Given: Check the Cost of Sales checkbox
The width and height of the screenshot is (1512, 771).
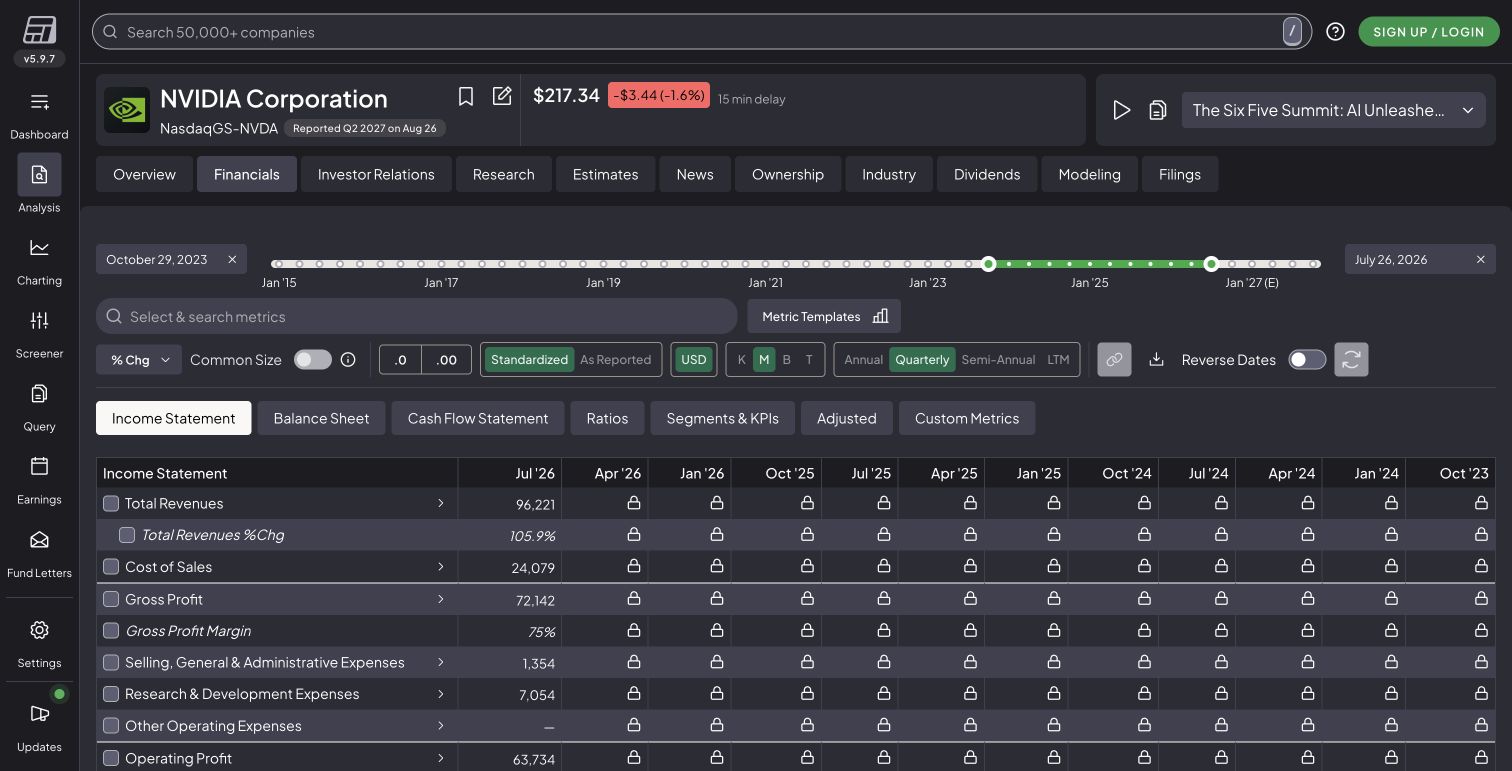Looking at the screenshot, I should click(x=111, y=567).
